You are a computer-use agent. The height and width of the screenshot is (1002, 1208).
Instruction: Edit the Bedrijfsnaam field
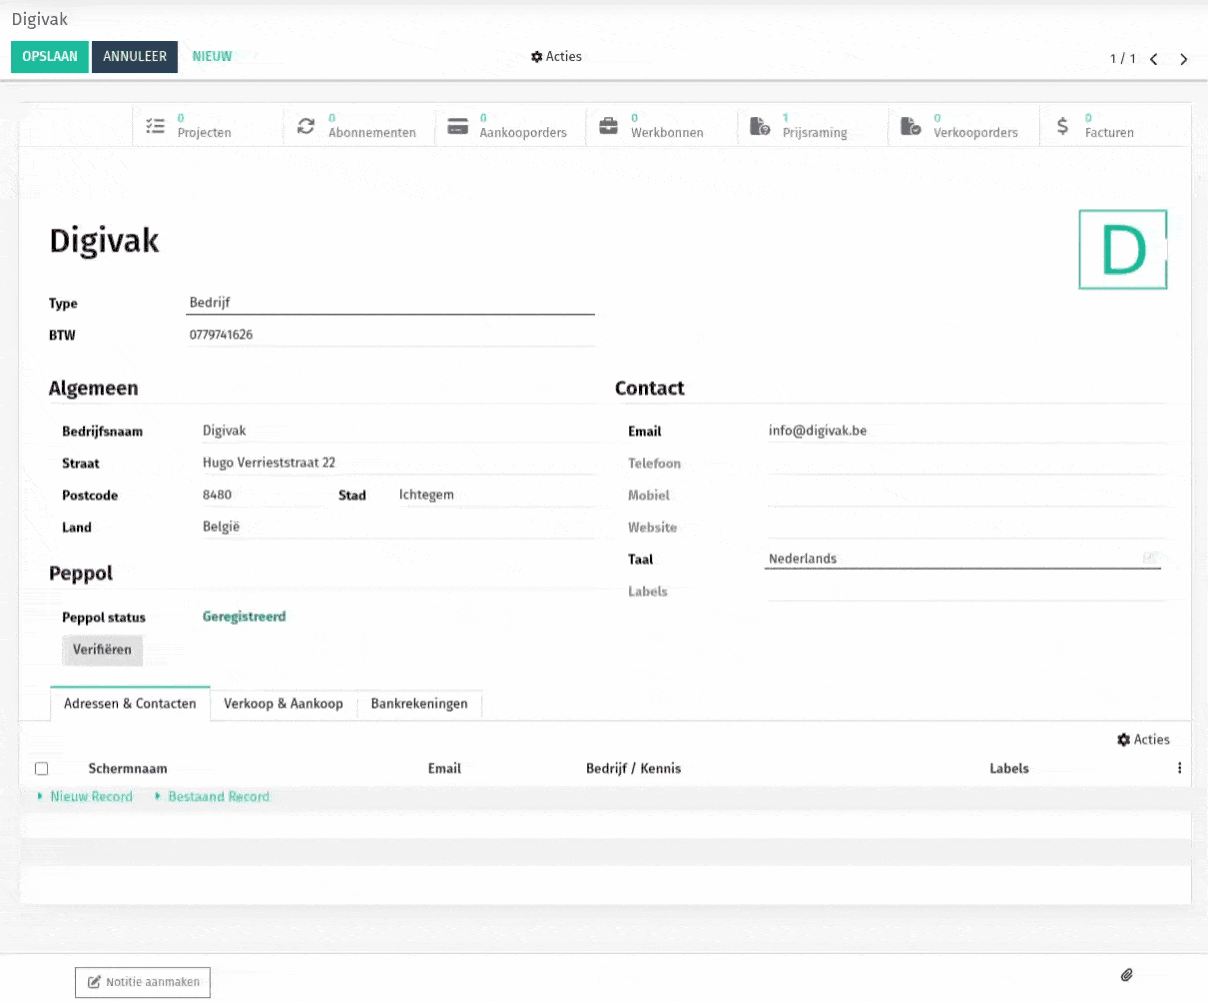(400, 431)
